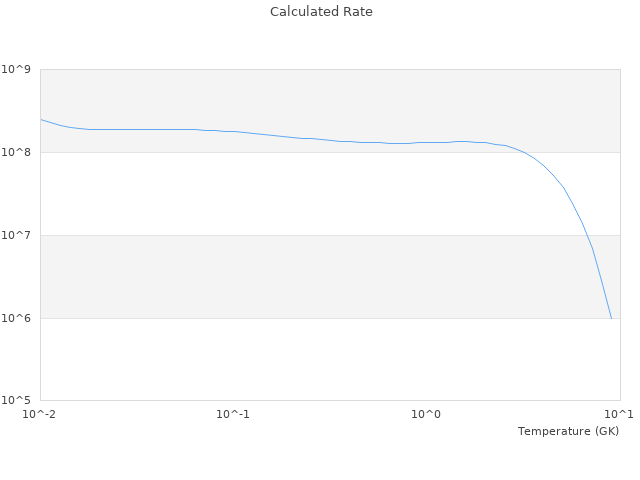640x480 pixels.
Task: Select the 10^8 y-axis tick label
Action: coord(18,153)
